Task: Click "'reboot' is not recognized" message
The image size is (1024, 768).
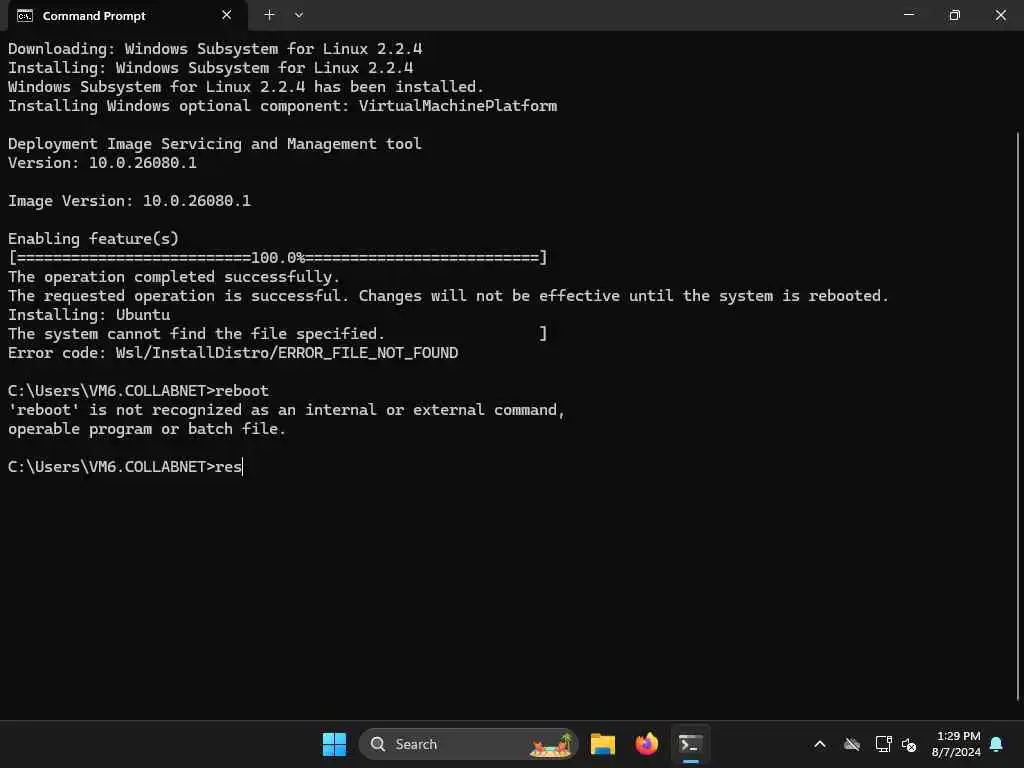Action: point(286,410)
